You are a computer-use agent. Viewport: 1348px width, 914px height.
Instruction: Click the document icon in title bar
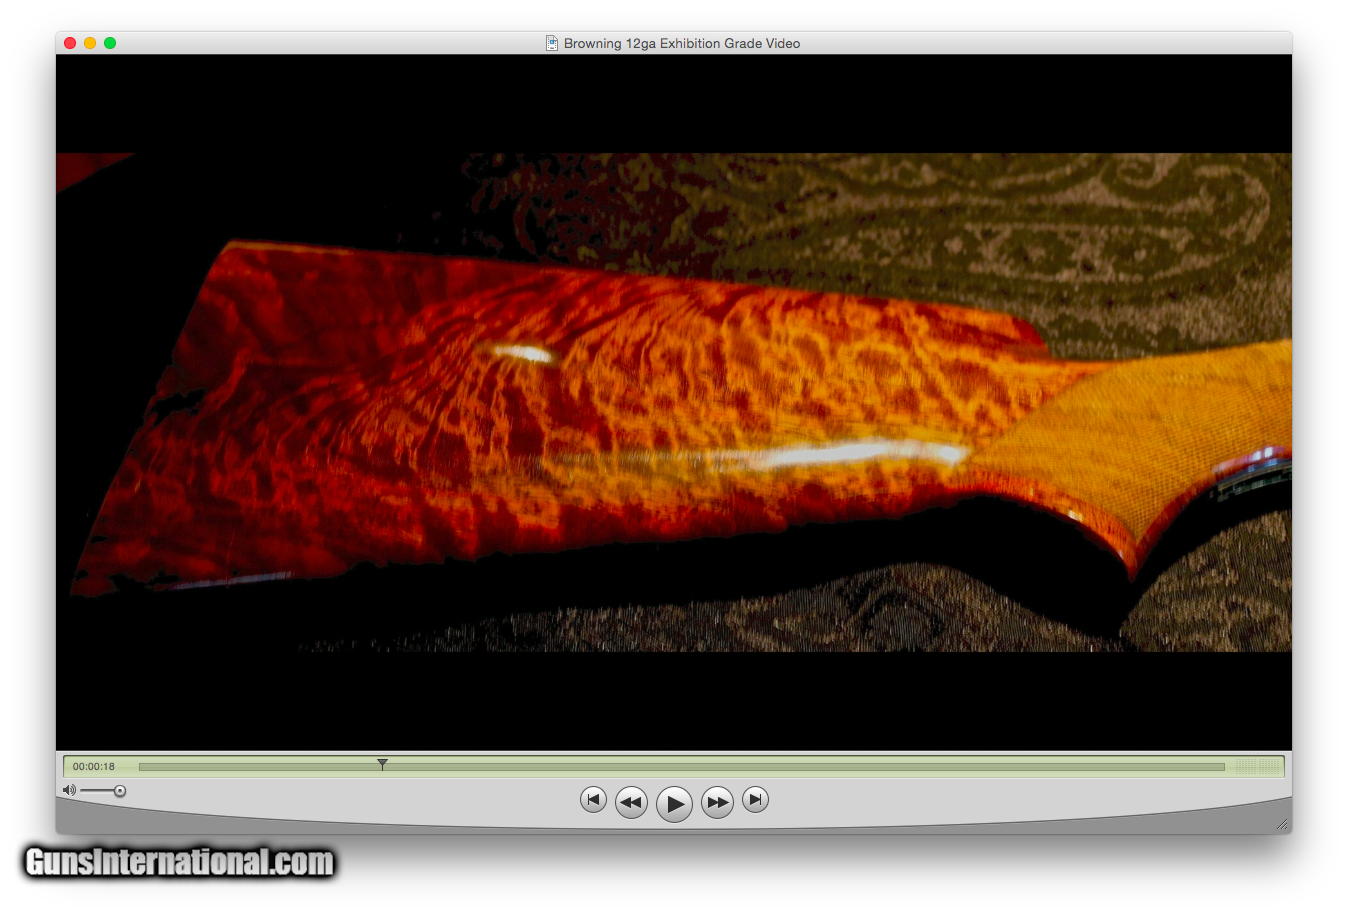pyautogui.click(x=551, y=43)
